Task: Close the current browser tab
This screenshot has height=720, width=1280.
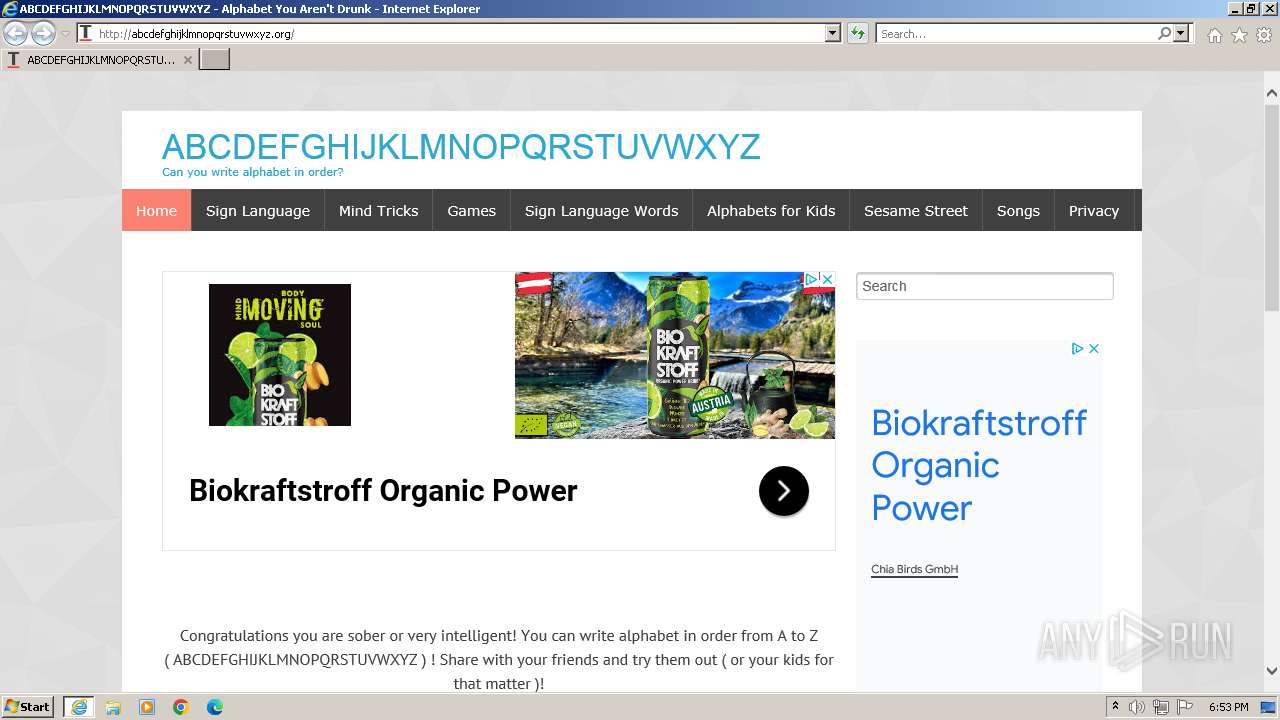Action: [x=188, y=59]
